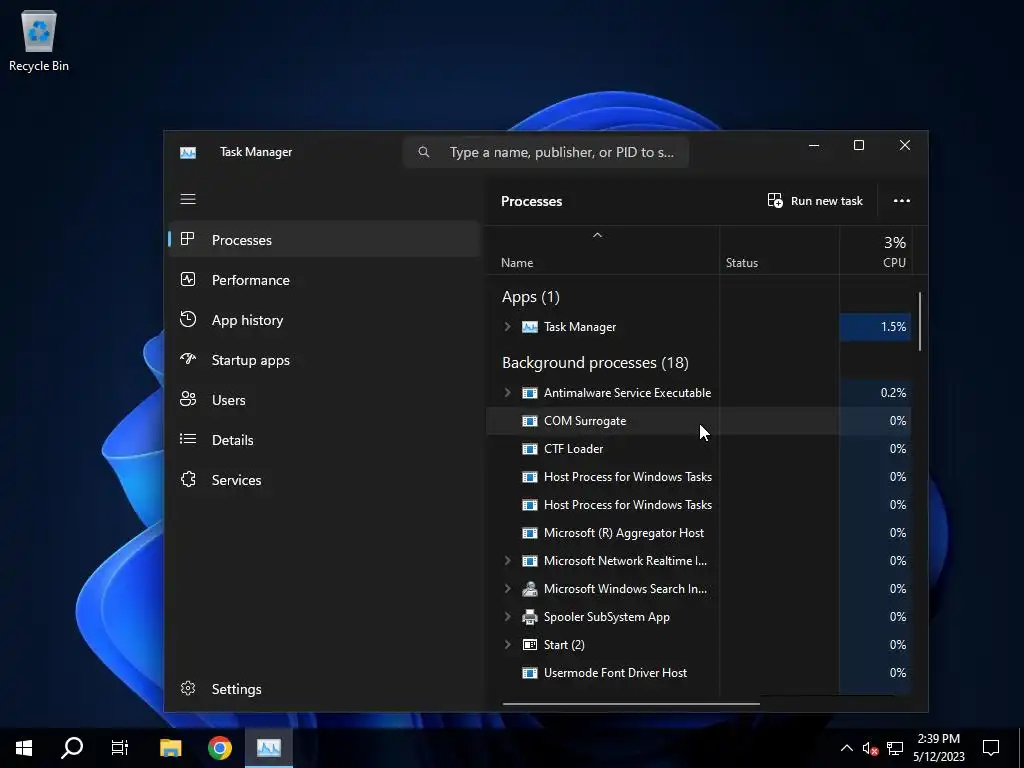Open the Windows Start button on taskbar

tap(24, 748)
